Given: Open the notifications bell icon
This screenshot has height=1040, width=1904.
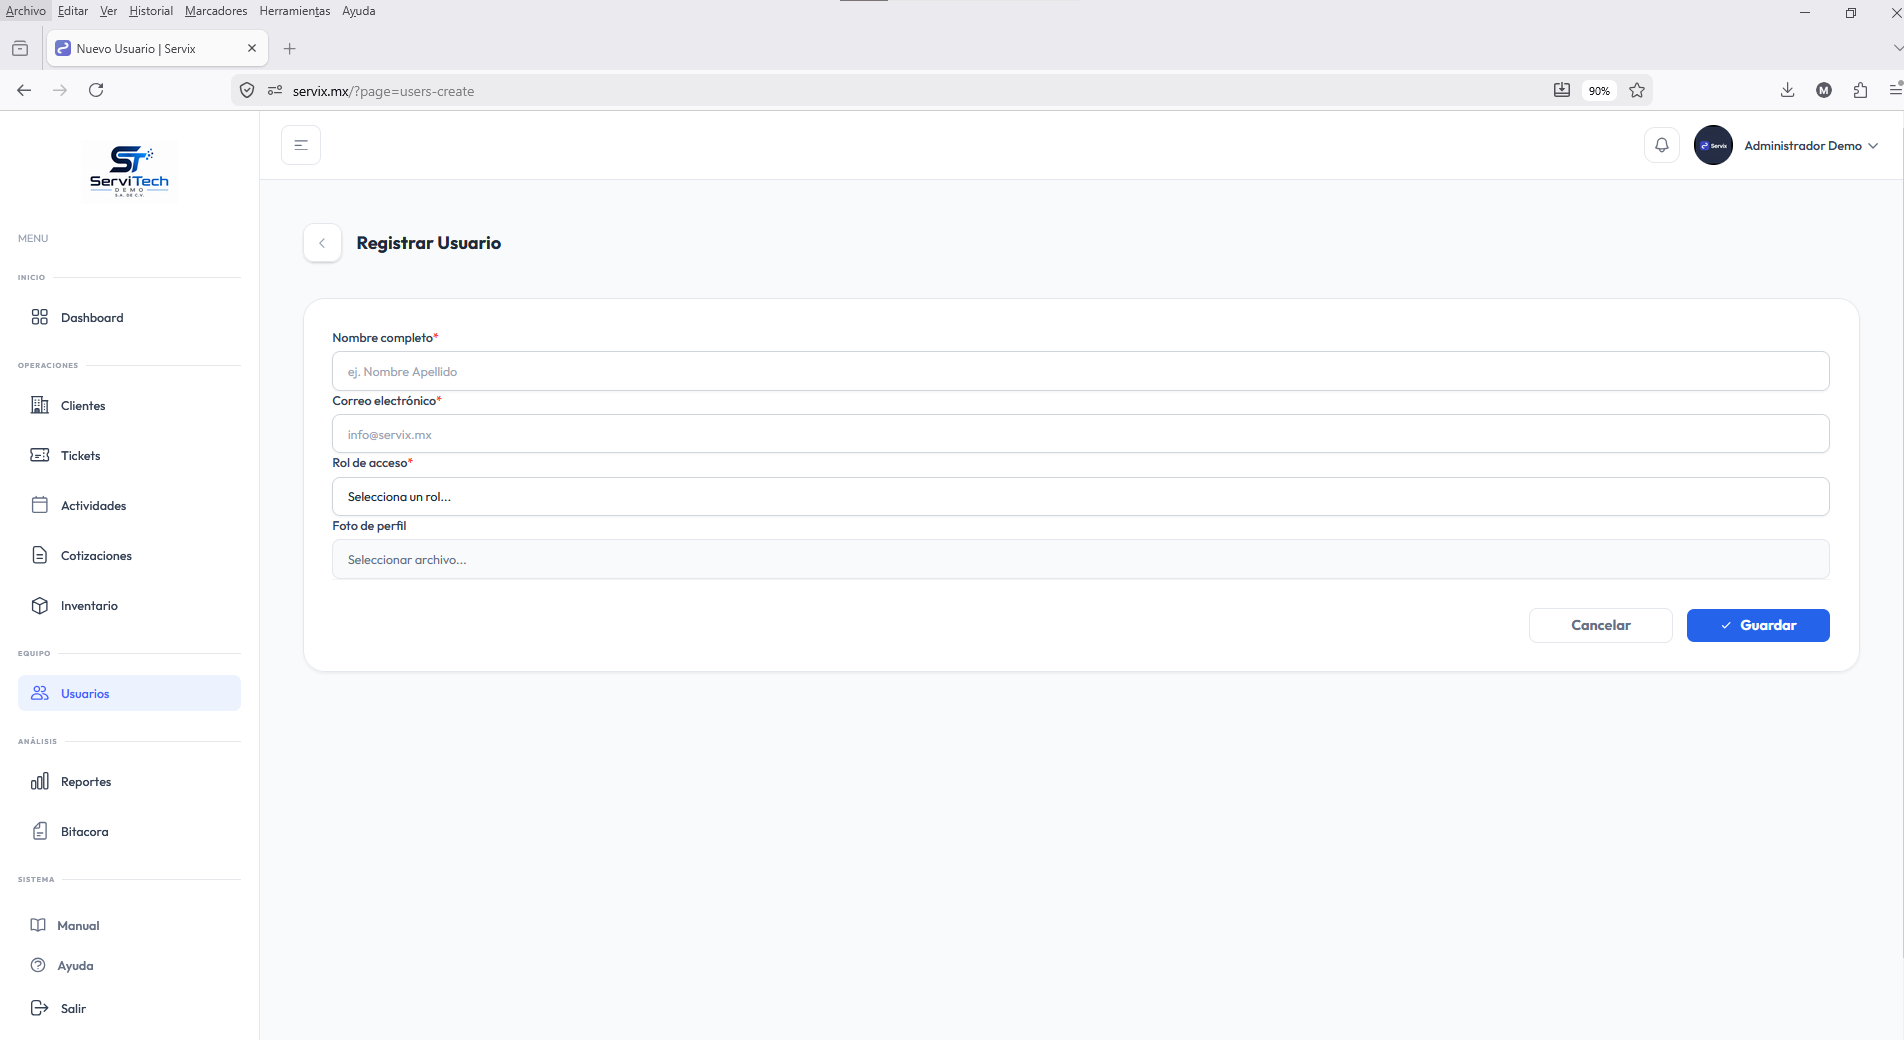Looking at the screenshot, I should pos(1661,145).
